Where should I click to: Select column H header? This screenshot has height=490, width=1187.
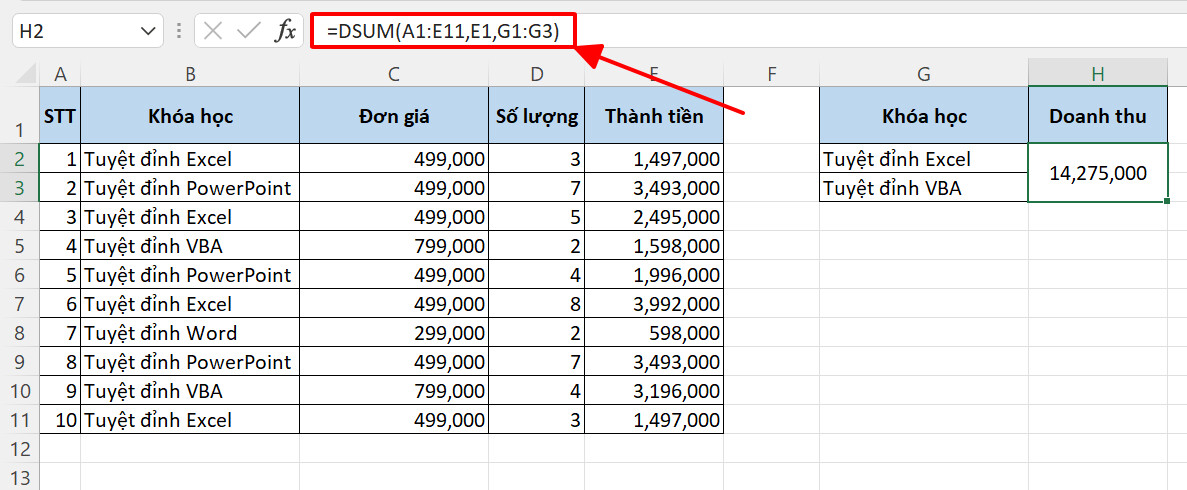[x=1098, y=73]
